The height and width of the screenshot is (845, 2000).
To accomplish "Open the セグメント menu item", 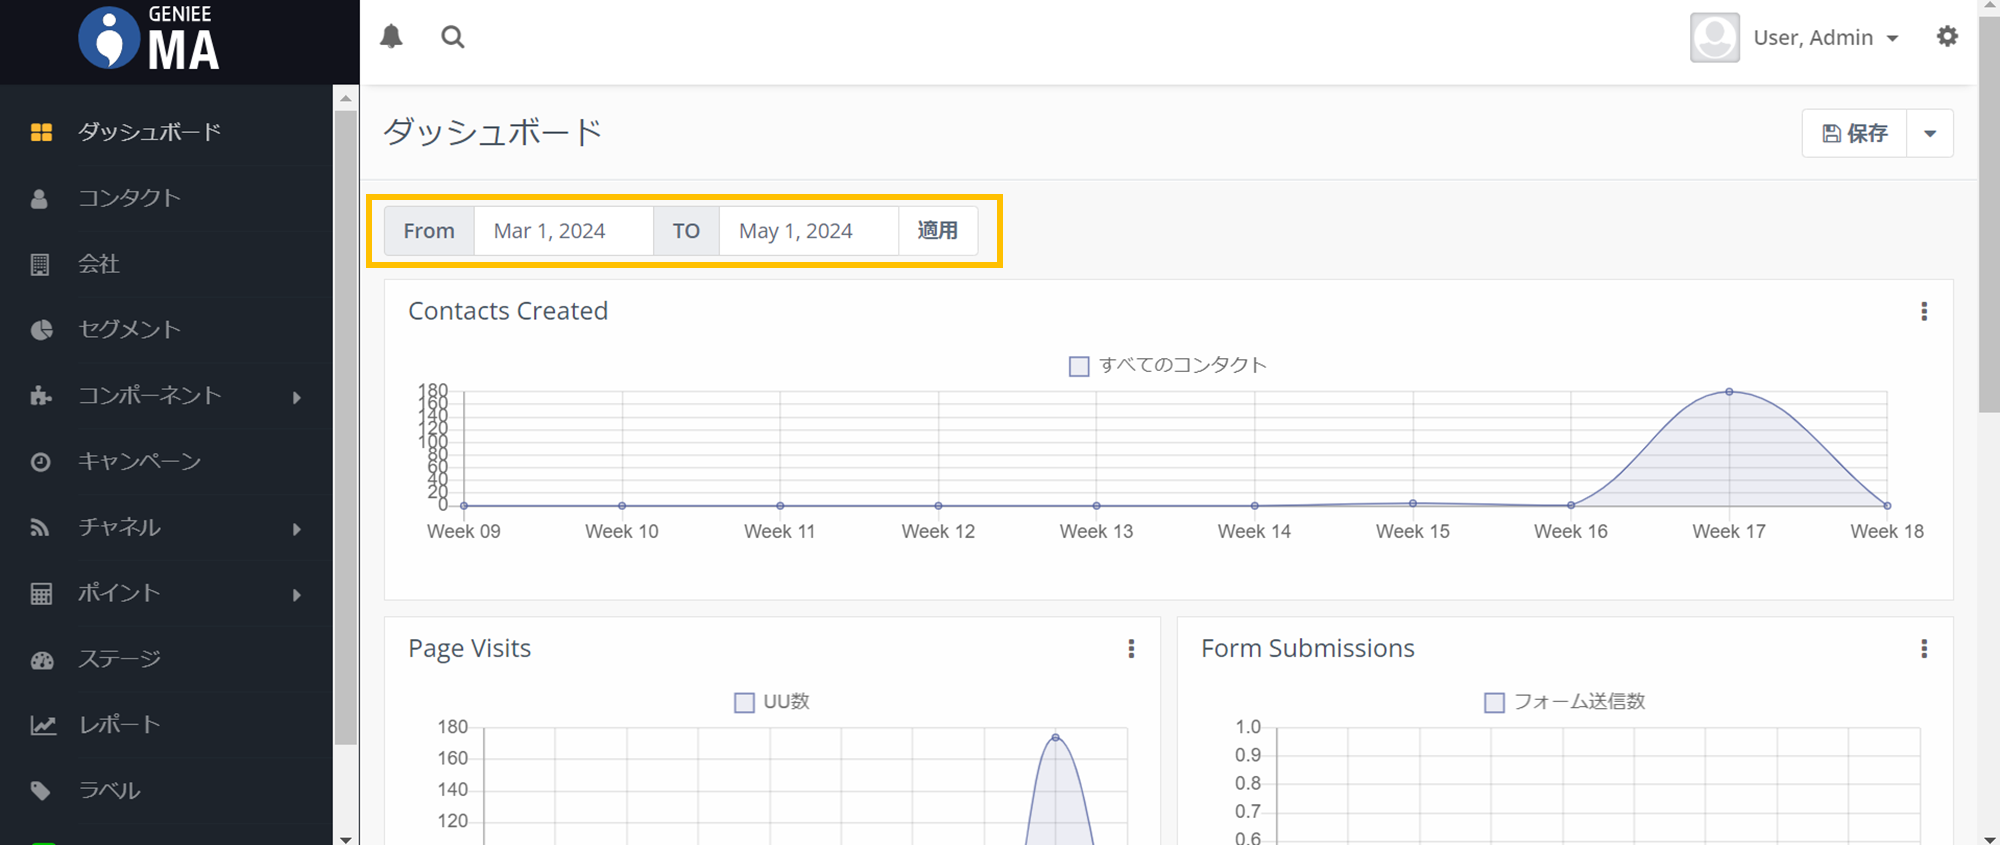I will pos(130,330).
